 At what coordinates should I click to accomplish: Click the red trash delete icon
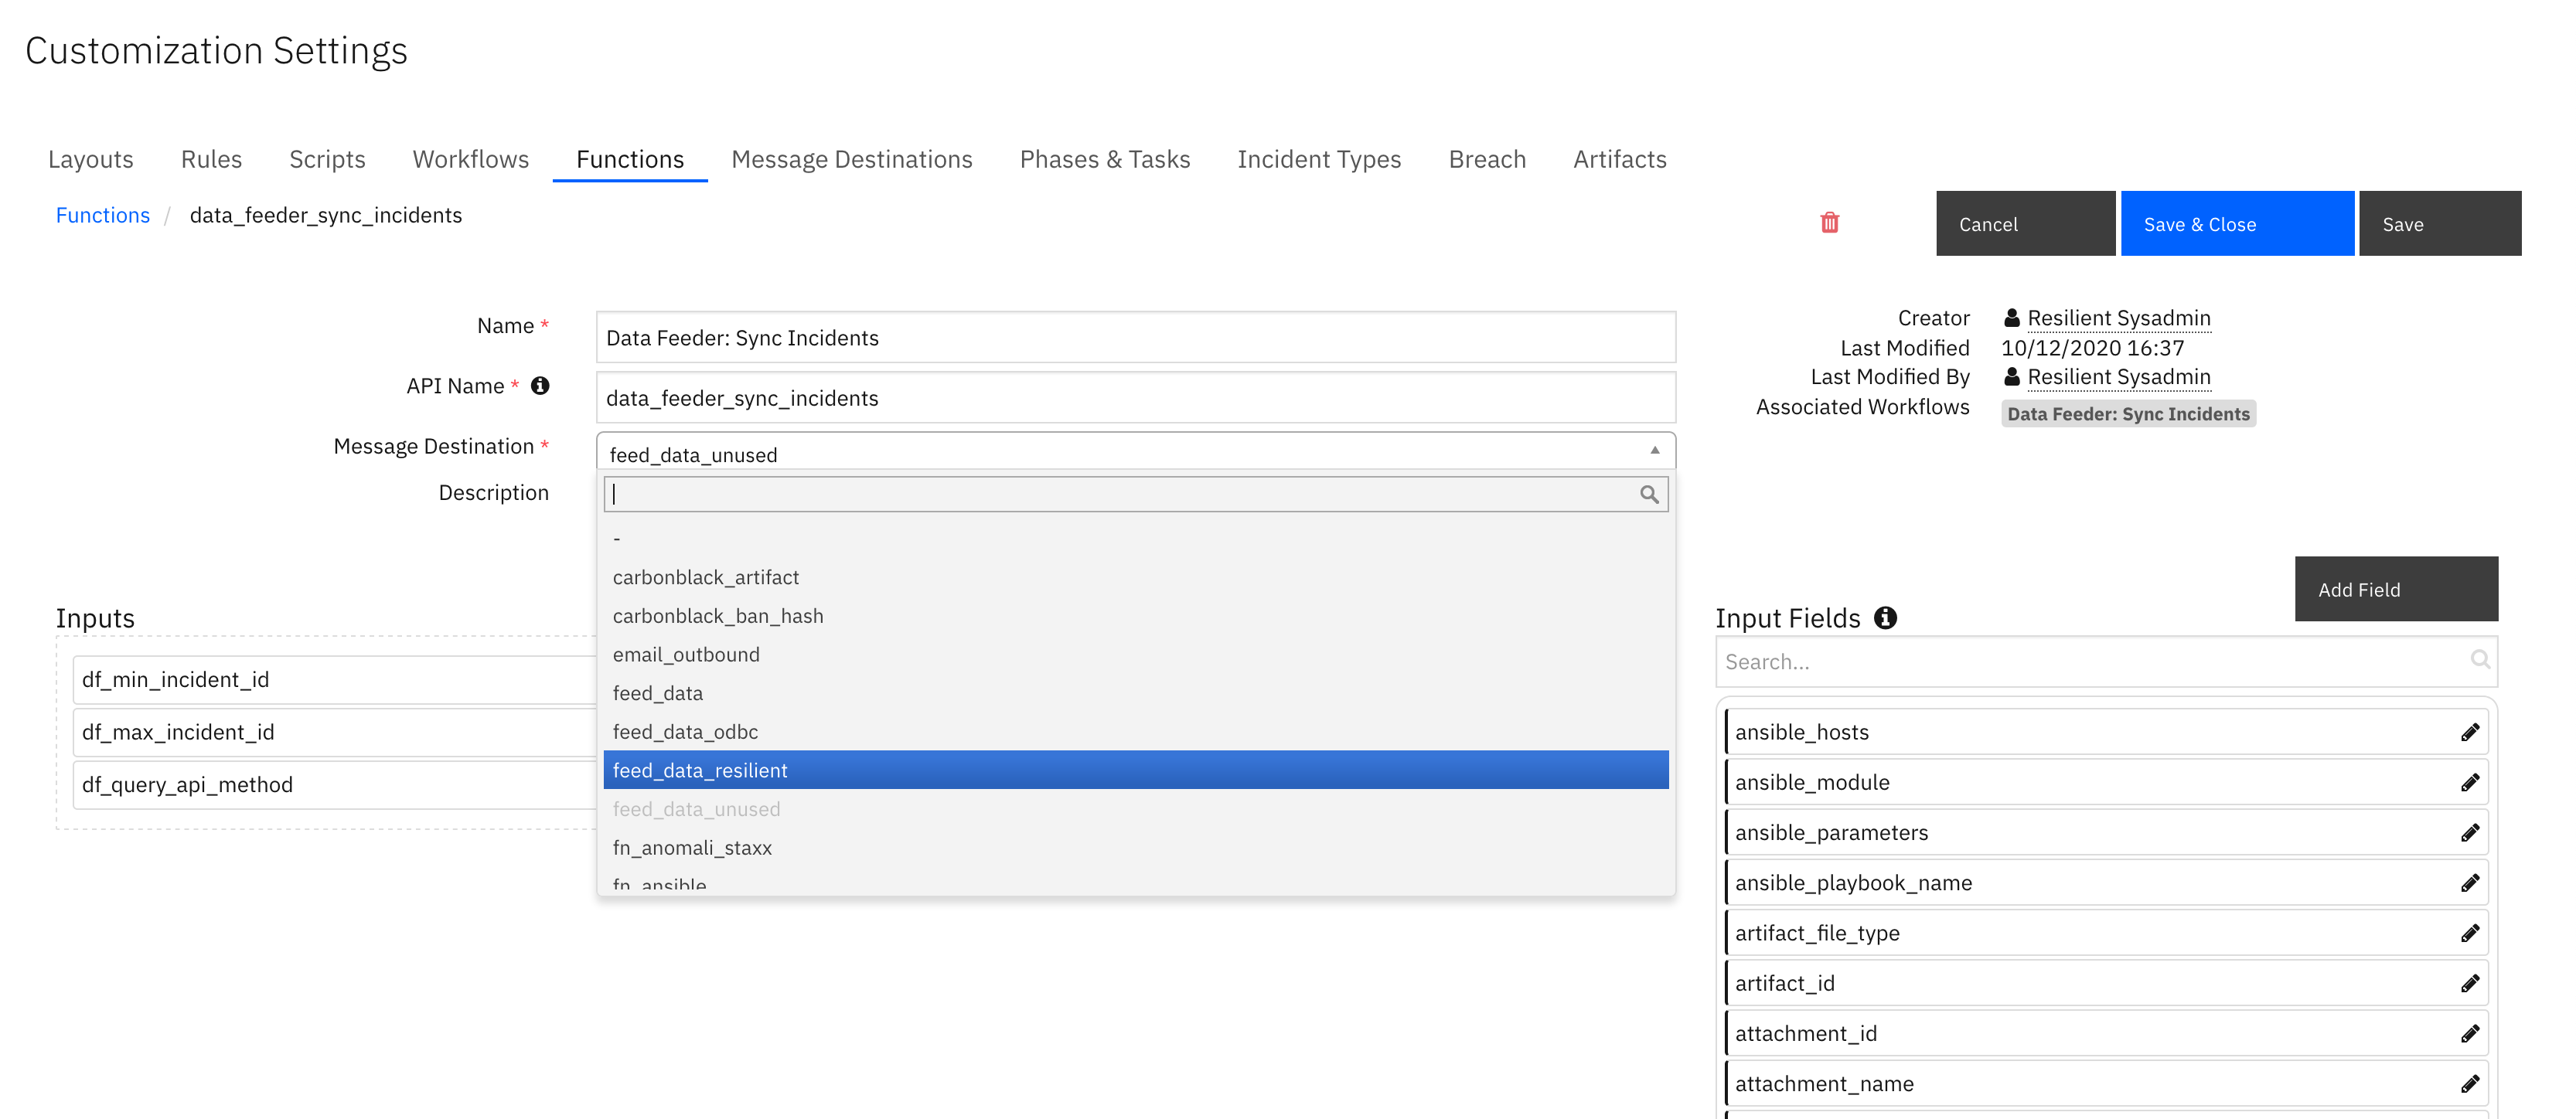click(x=1829, y=222)
